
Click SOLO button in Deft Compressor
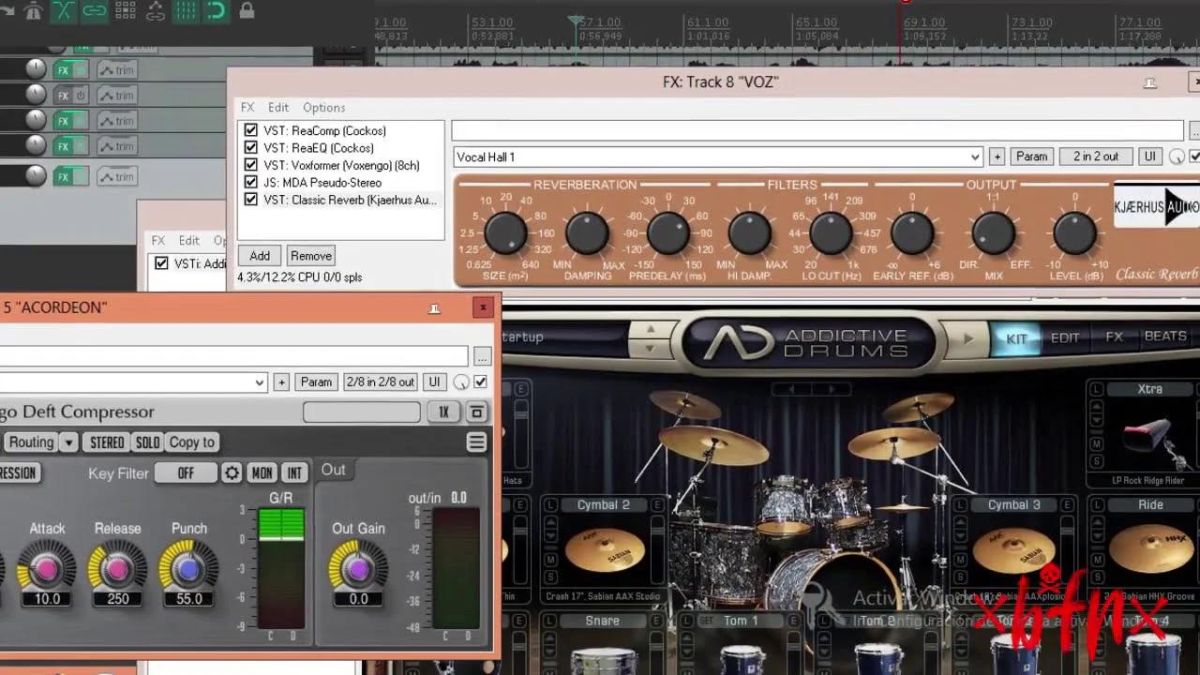click(x=147, y=442)
